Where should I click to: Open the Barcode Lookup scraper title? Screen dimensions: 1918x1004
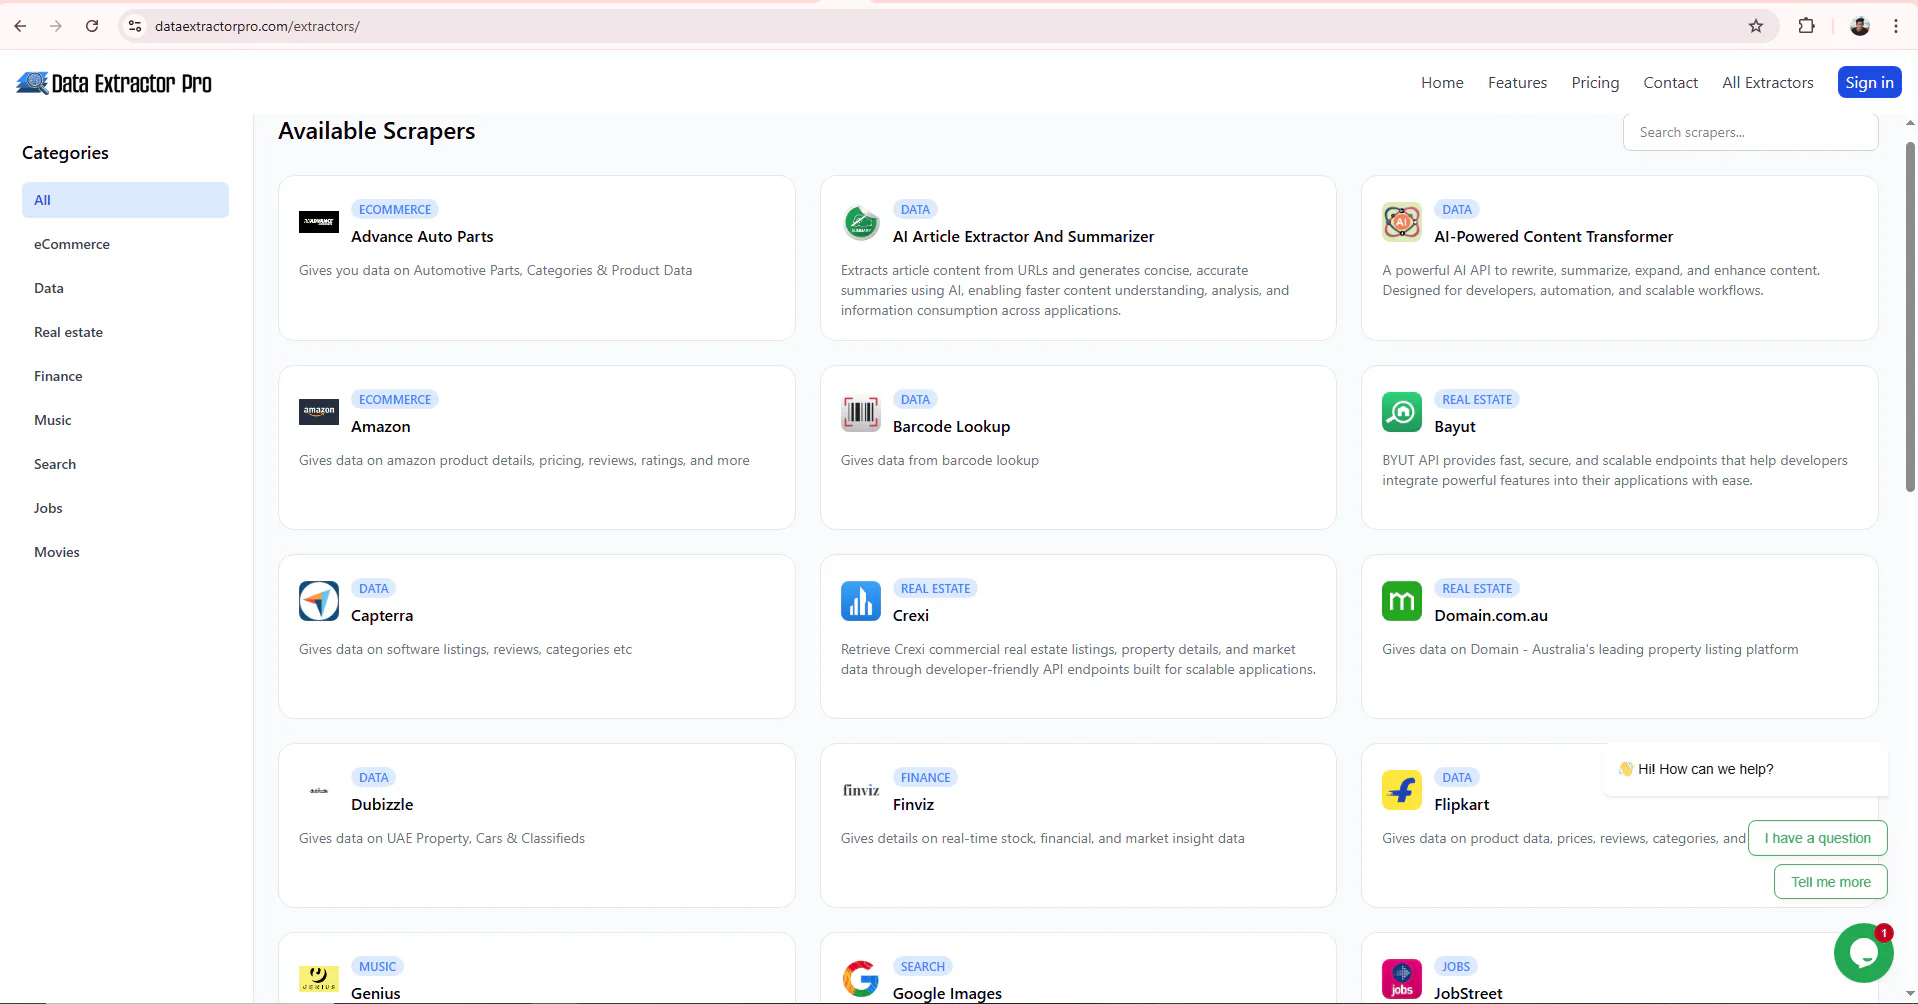951,427
